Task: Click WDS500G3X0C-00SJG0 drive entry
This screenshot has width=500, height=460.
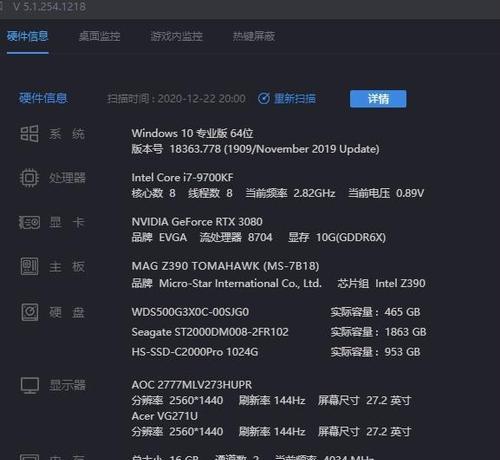Action: click(190, 312)
